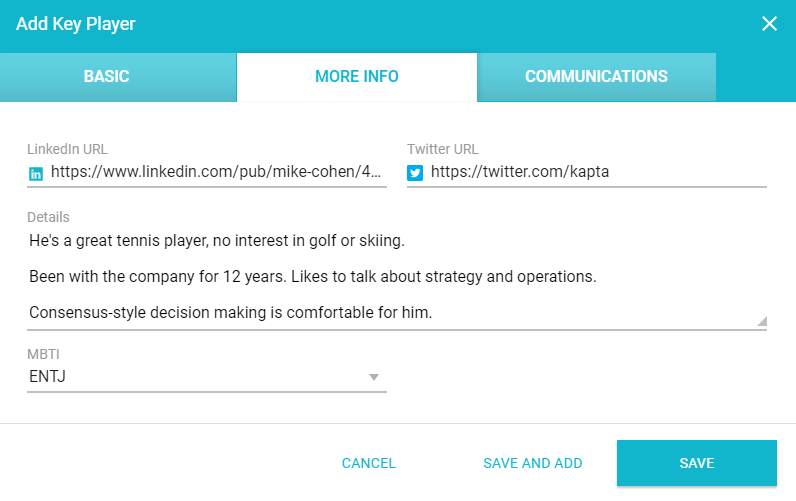Click the Consensus-style decision making line
796x501 pixels.
[x=230, y=312]
